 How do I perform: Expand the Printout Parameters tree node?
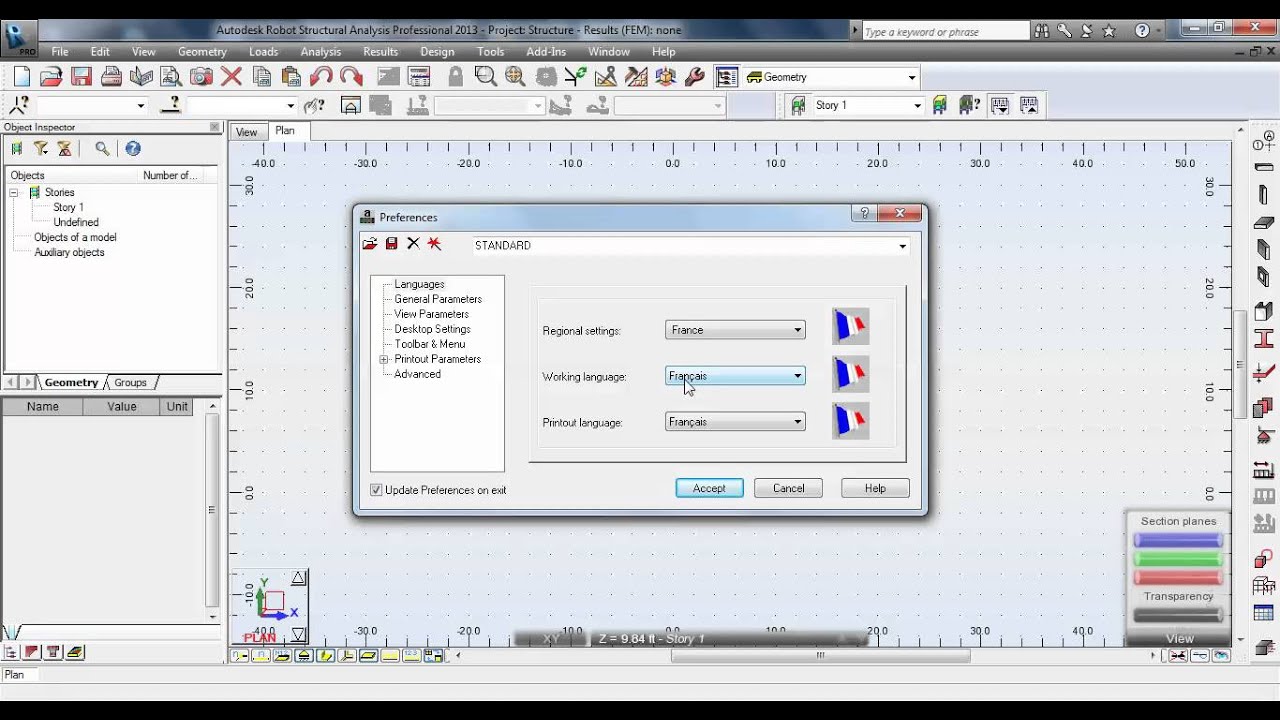pos(383,359)
